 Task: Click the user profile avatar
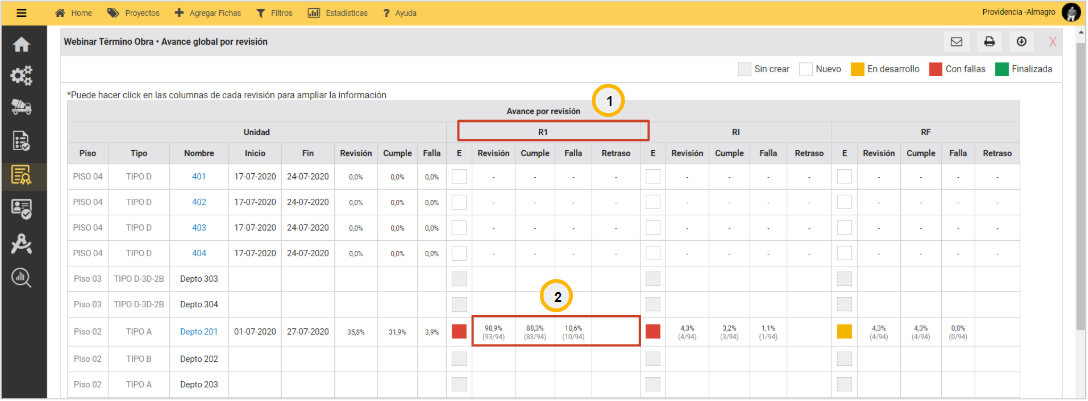tap(1071, 12)
